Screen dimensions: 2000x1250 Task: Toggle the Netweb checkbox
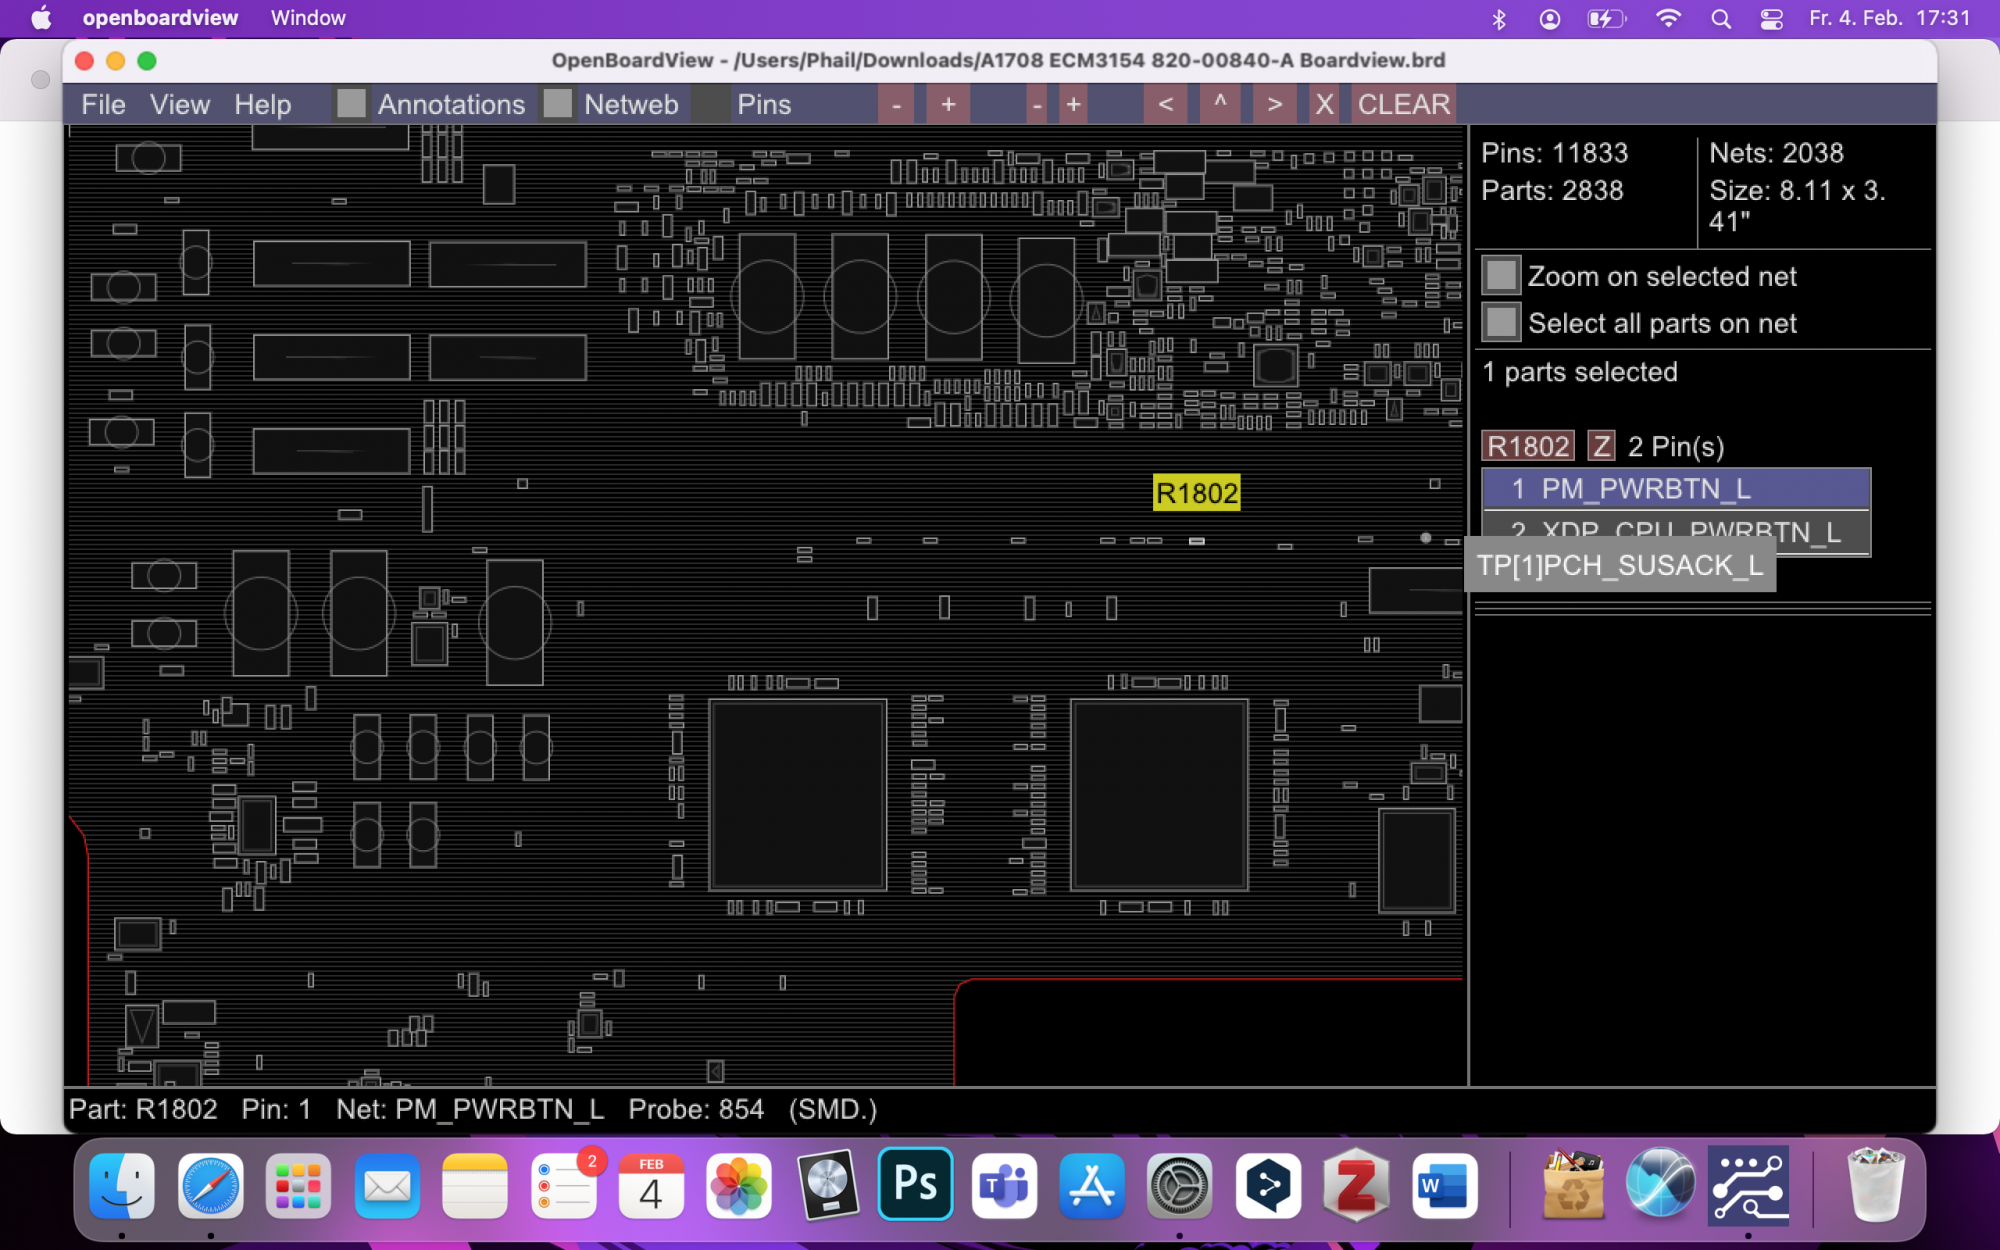(x=558, y=104)
